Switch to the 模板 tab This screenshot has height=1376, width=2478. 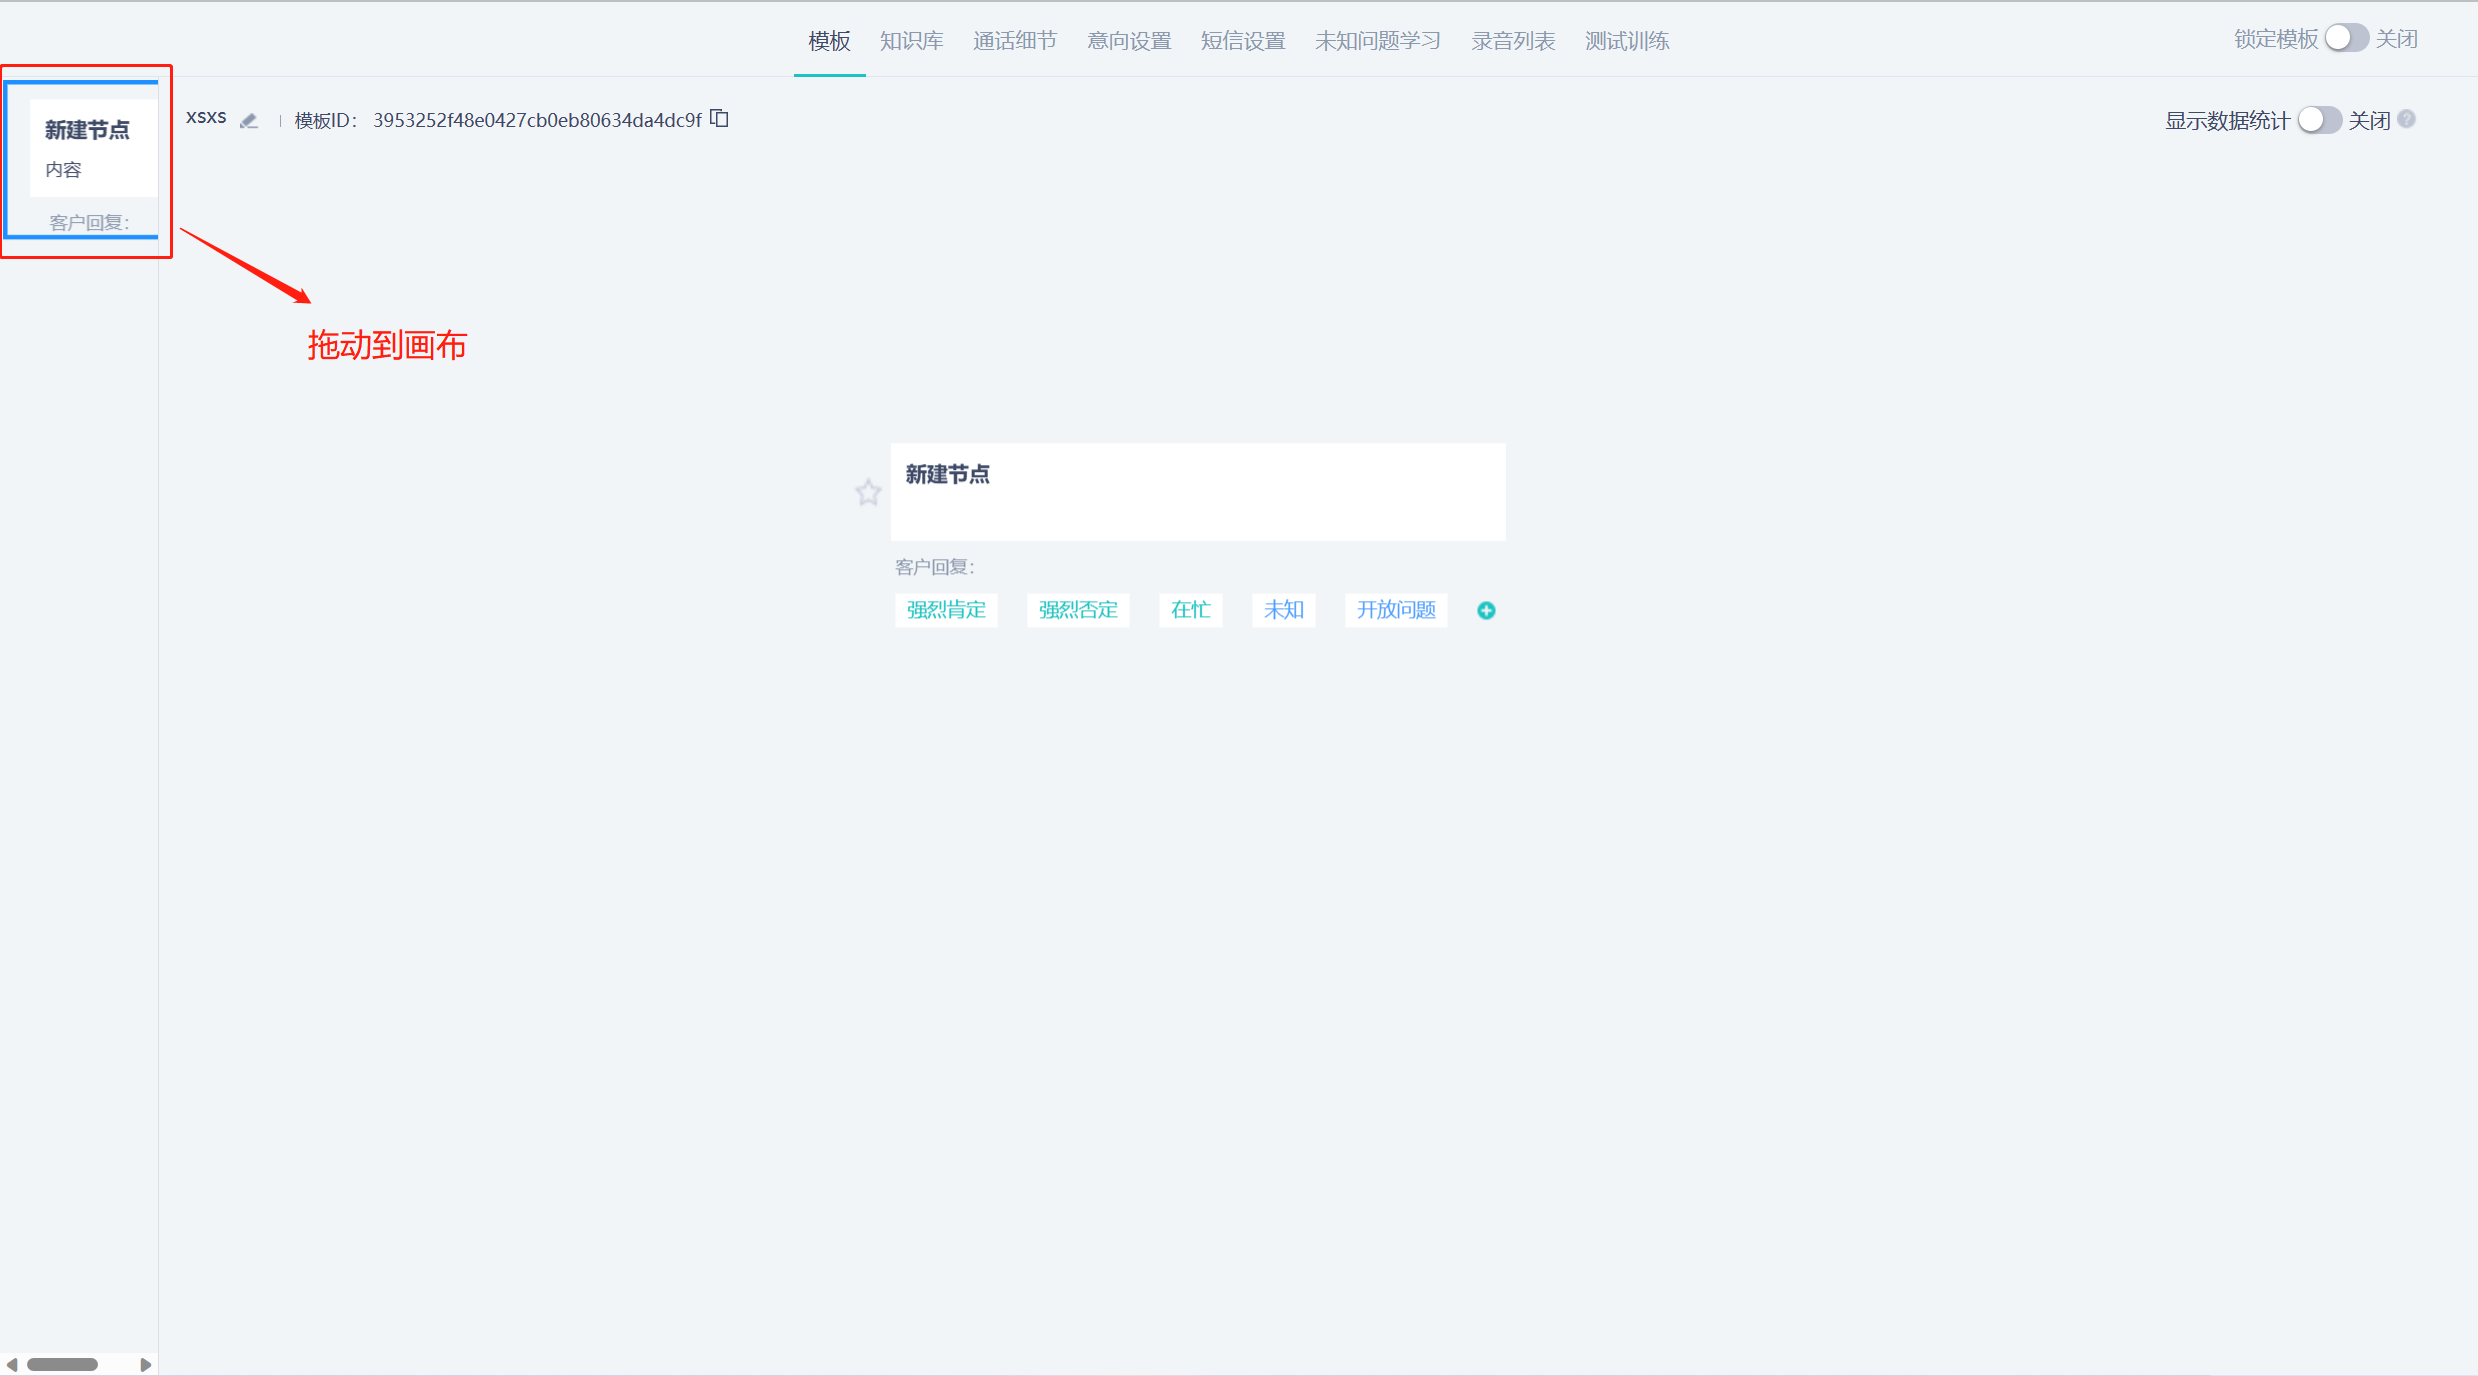pyautogui.click(x=829, y=41)
